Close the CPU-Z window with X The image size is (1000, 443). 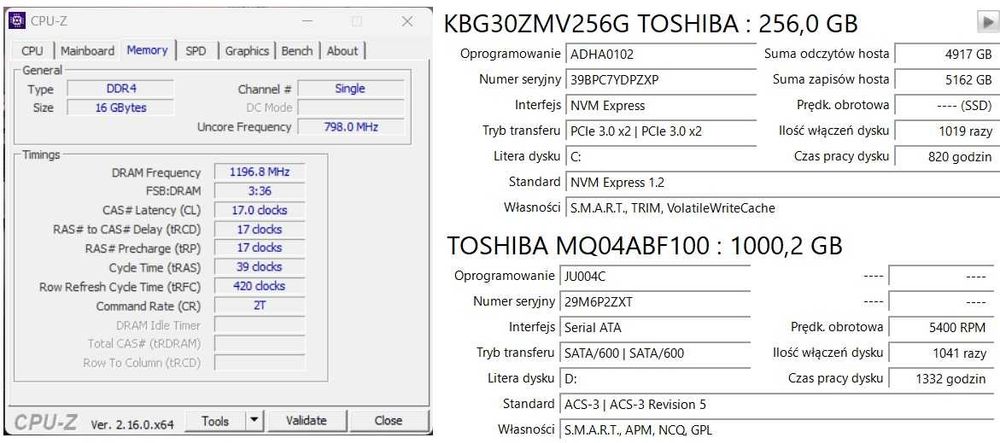coord(408,22)
